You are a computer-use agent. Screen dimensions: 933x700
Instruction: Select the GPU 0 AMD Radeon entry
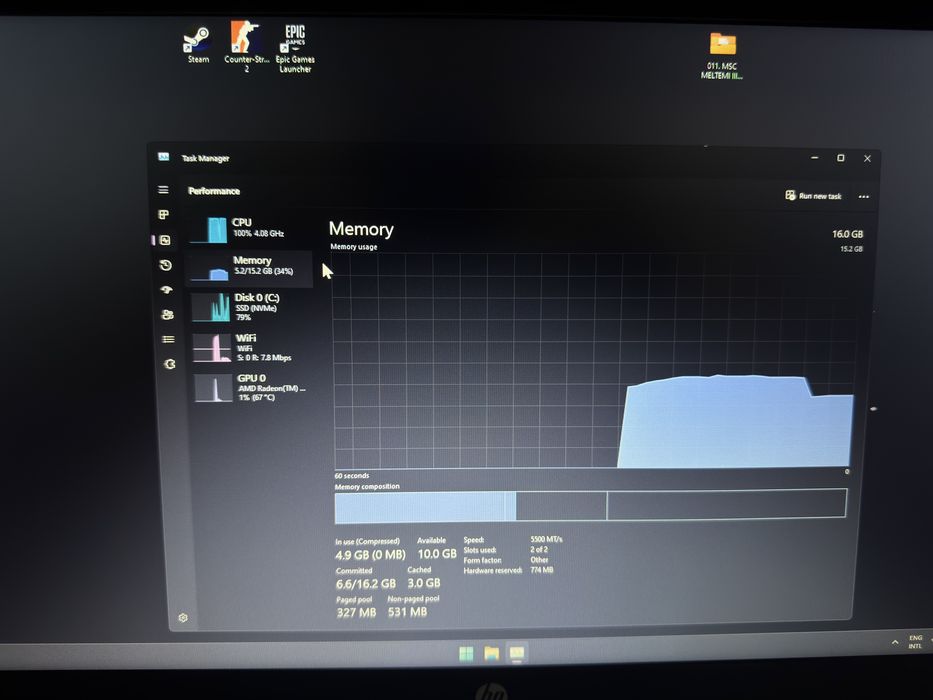tap(252, 388)
